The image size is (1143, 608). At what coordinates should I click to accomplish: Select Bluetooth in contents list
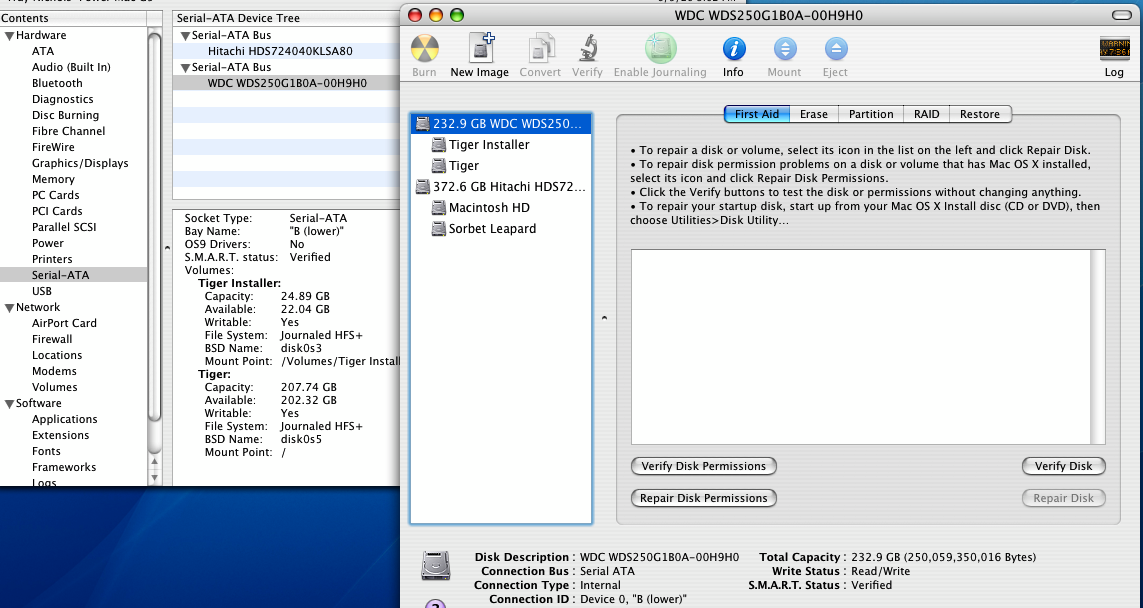click(x=58, y=83)
